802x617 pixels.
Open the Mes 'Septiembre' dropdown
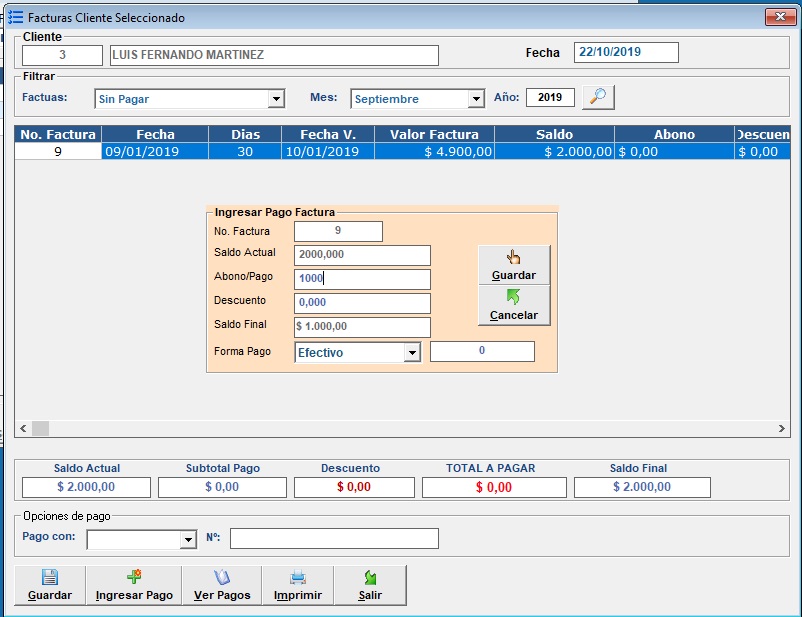pyautogui.click(x=476, y=99)
